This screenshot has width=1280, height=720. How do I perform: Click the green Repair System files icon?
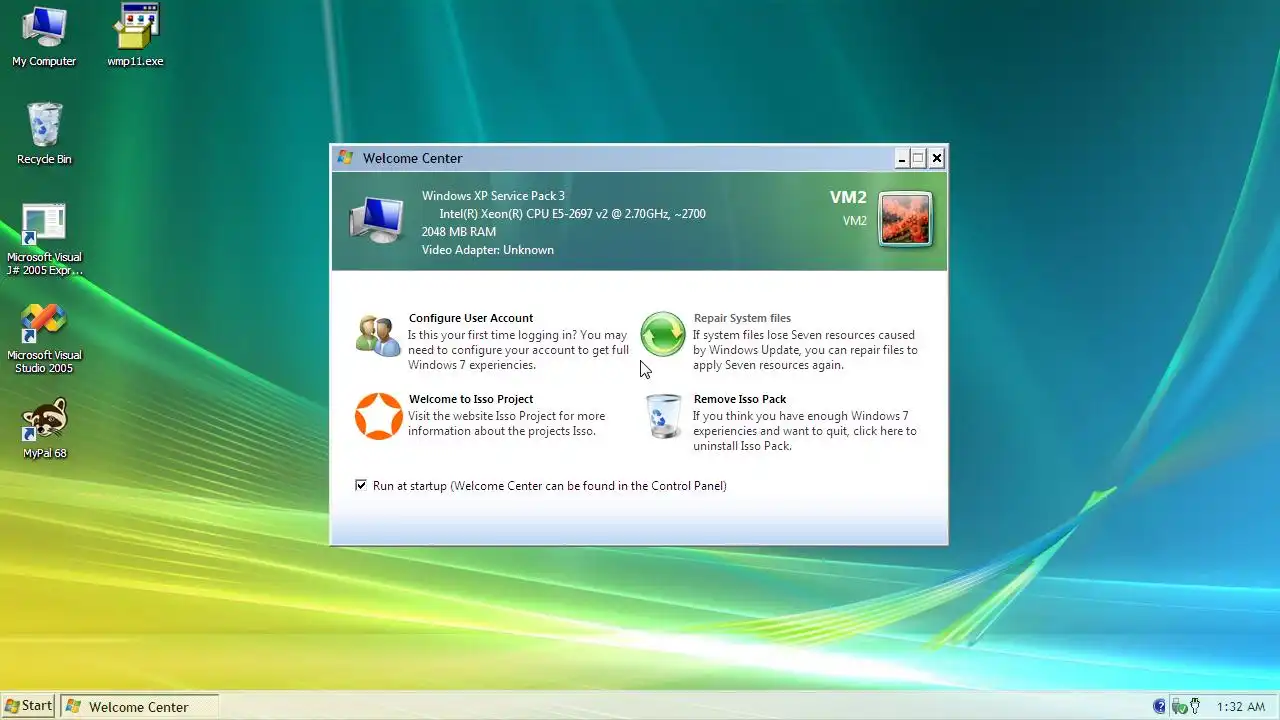(x=662, y=334)
